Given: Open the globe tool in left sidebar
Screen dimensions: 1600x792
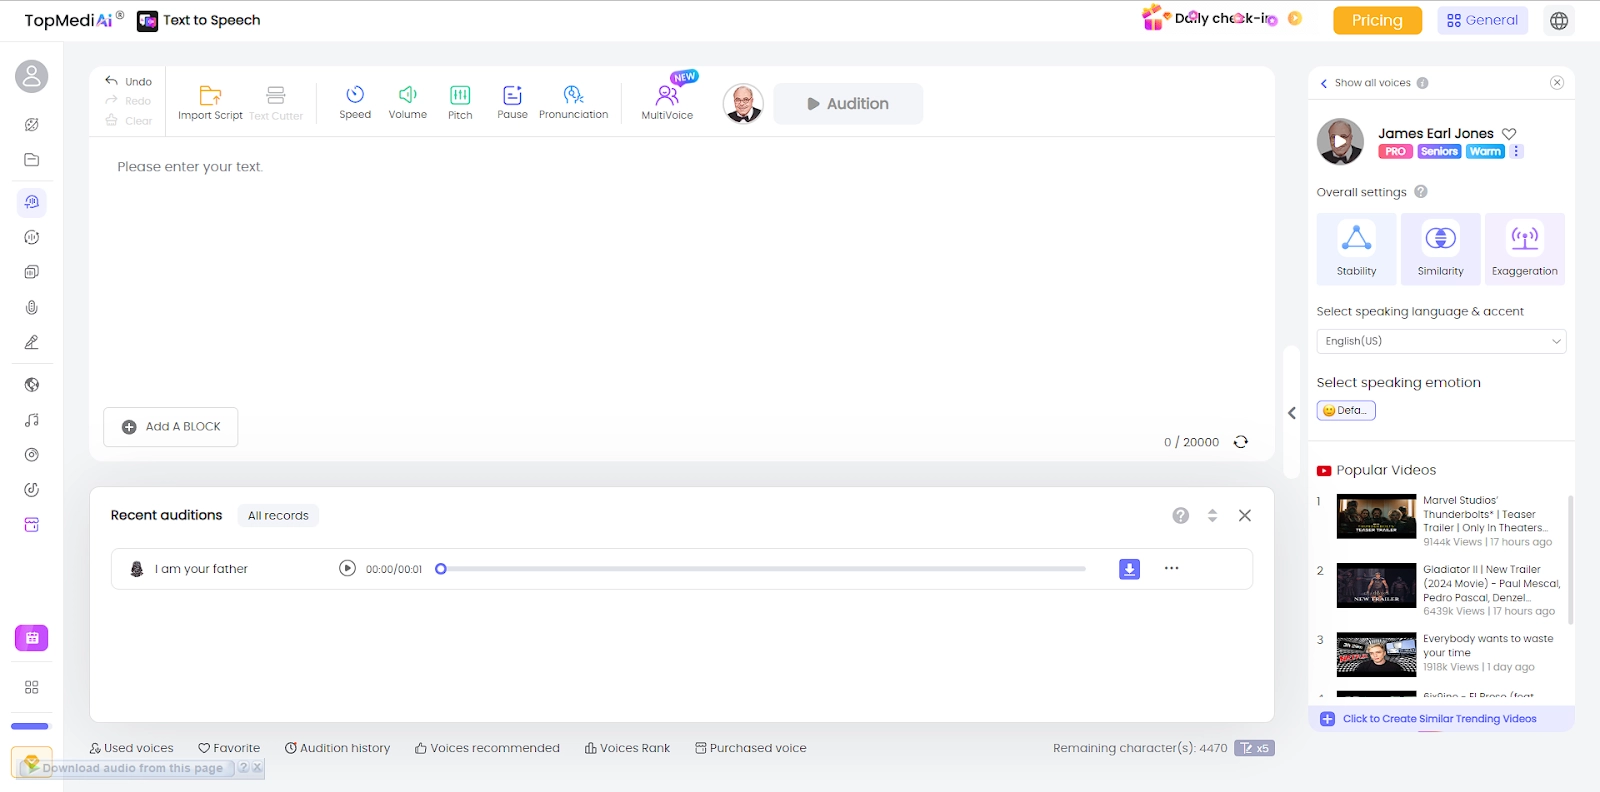Looking at the screenshot, I should (32, 385).
